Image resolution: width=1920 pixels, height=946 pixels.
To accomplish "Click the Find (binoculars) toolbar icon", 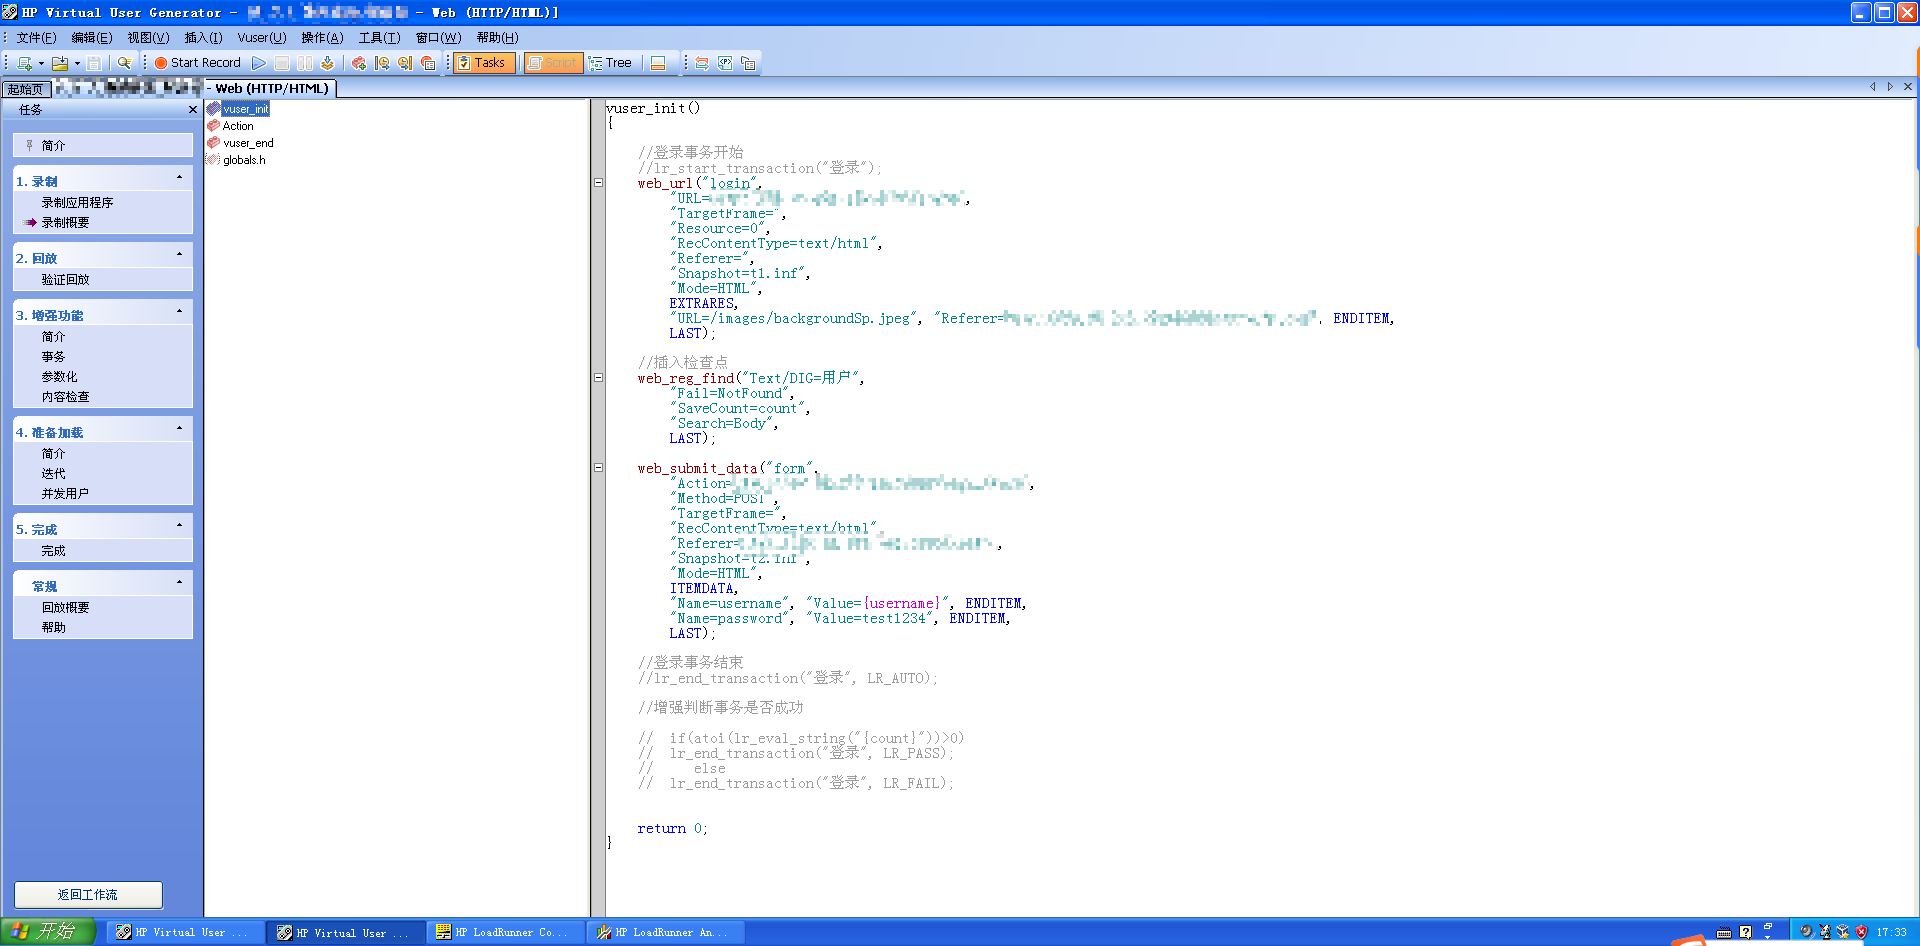I will click(x=124, y=63).
